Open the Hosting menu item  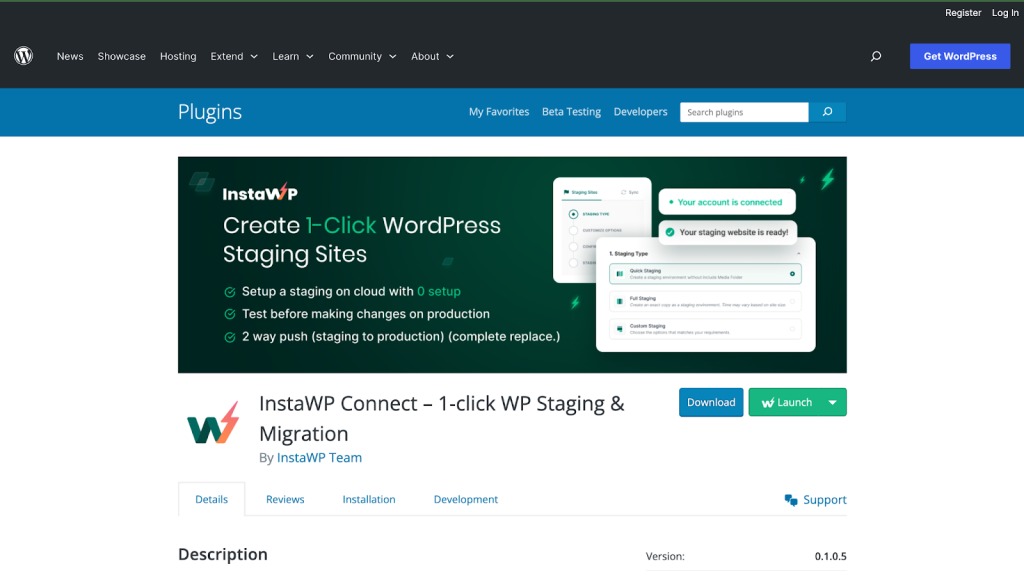tap(178, 56)
